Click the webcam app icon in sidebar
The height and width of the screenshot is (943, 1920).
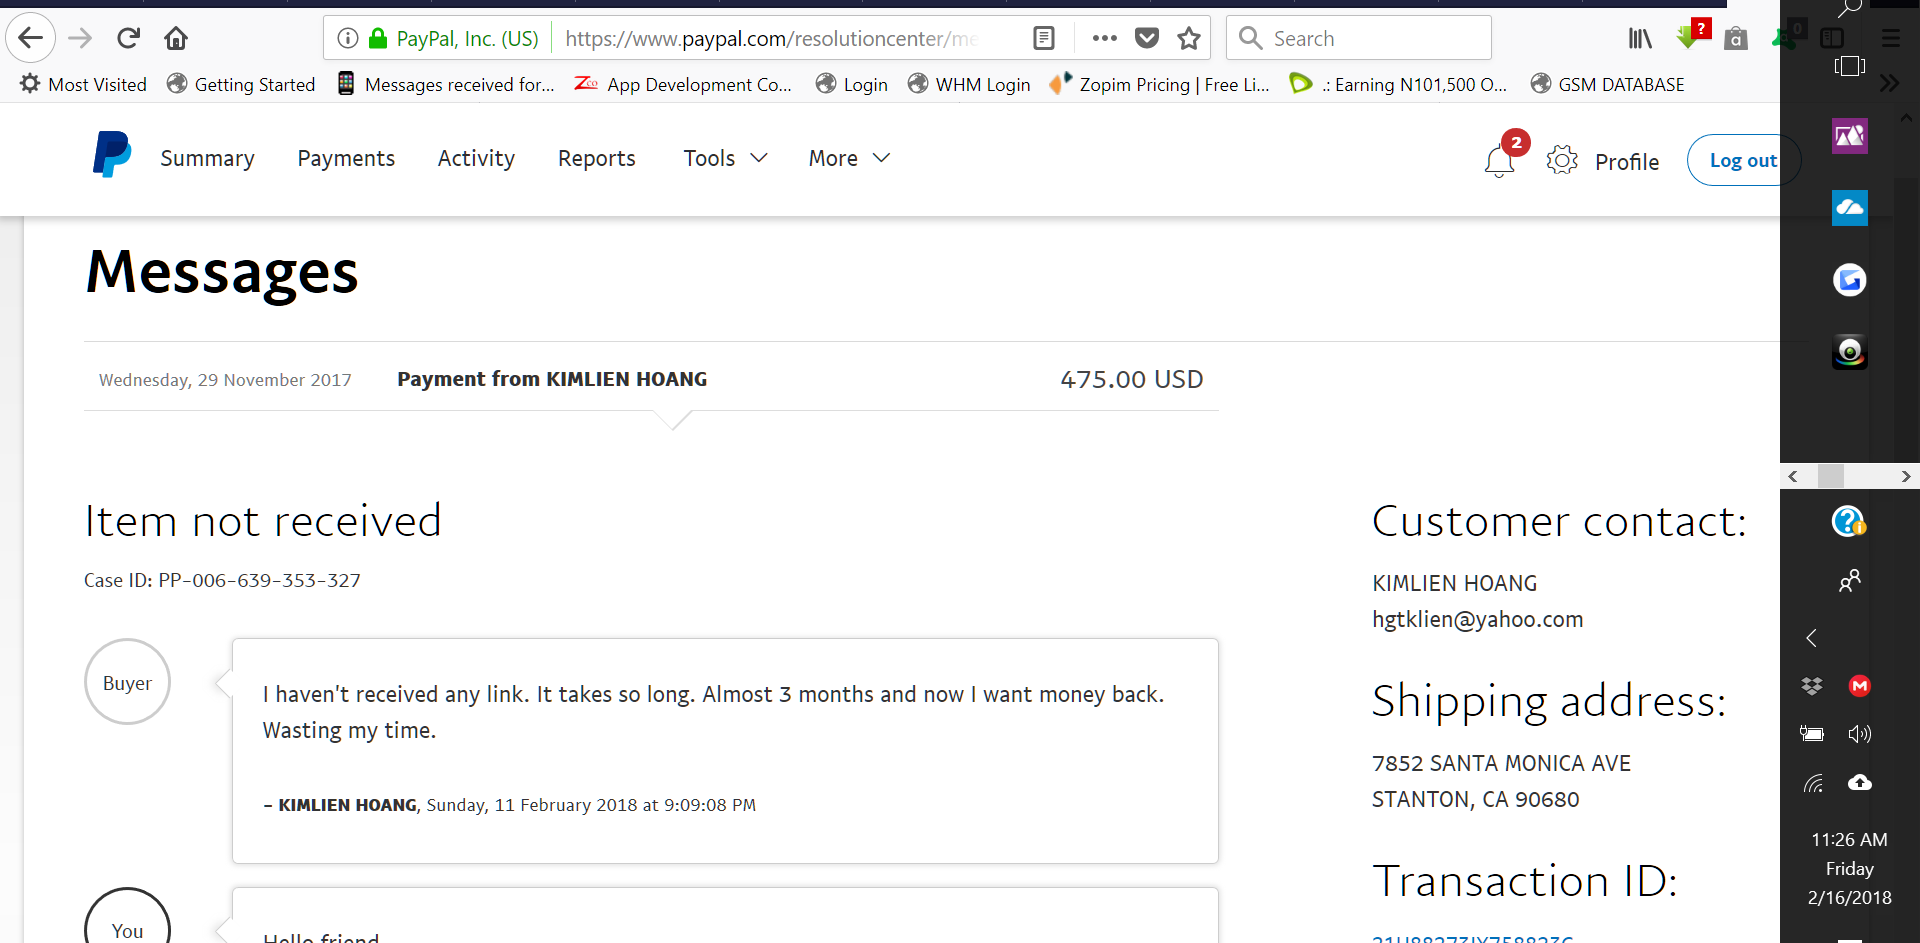(x=1850, y=352)
